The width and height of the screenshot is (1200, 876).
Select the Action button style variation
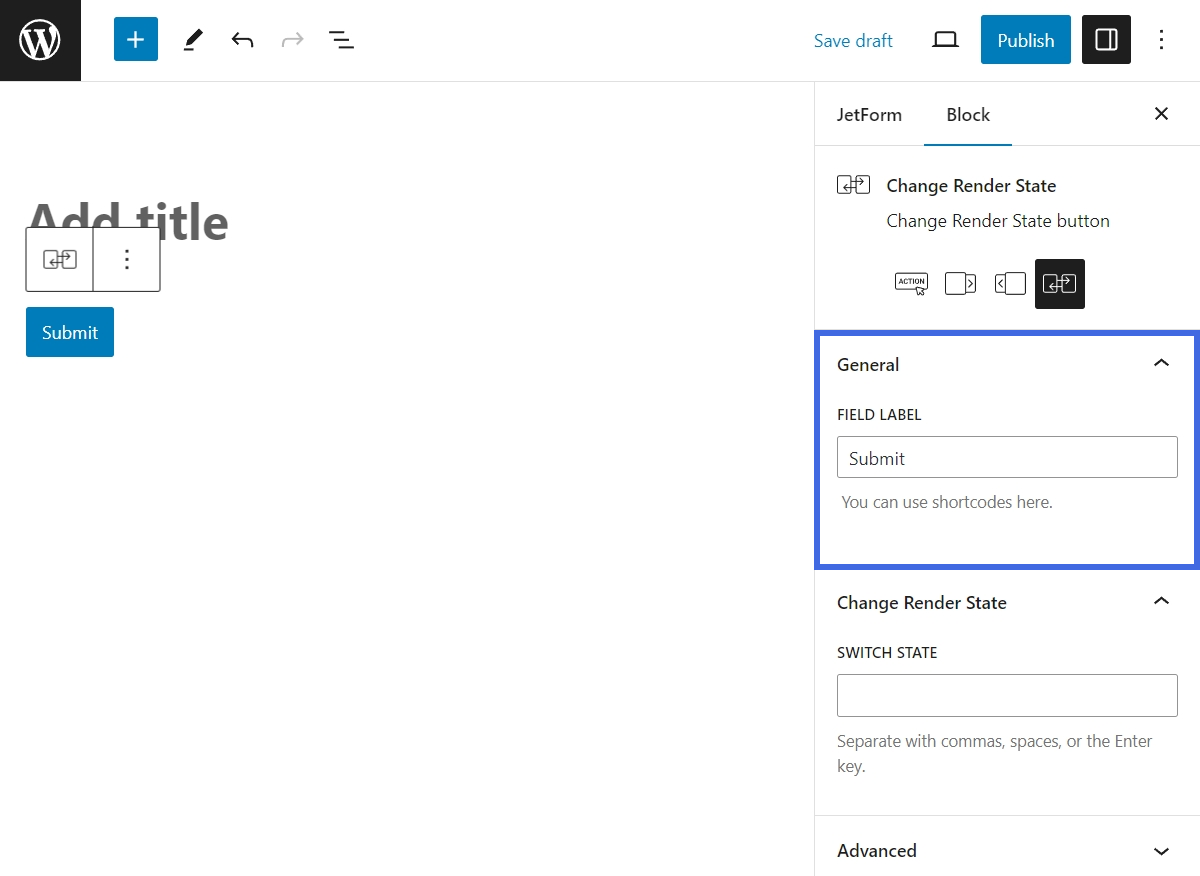[x=911, y=283]
